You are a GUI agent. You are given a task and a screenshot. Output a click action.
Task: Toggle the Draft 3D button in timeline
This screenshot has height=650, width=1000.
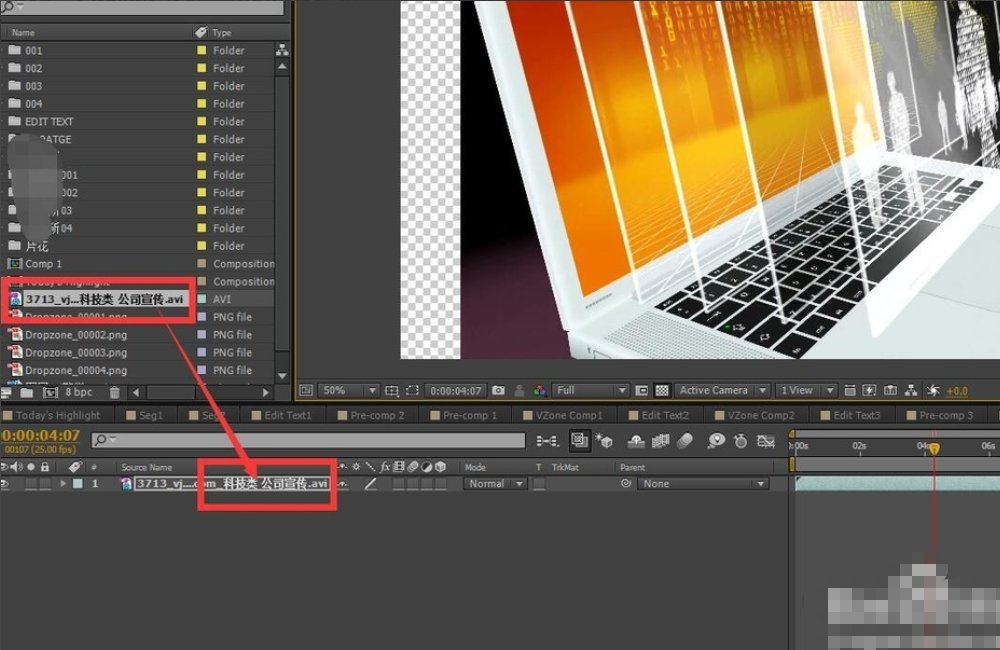pyautogui.click(x=604, y=441)
